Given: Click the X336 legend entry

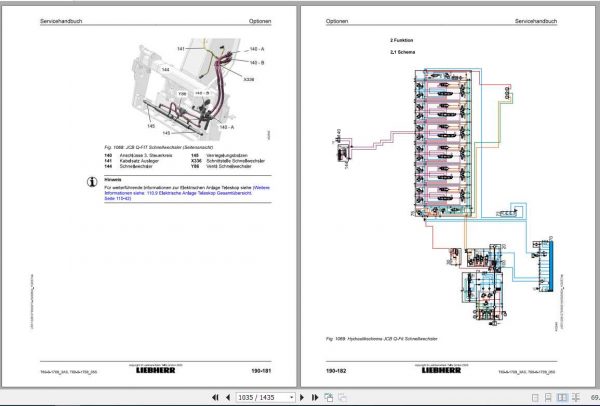Looking at the screenshot, I should (x=227, y=161).
